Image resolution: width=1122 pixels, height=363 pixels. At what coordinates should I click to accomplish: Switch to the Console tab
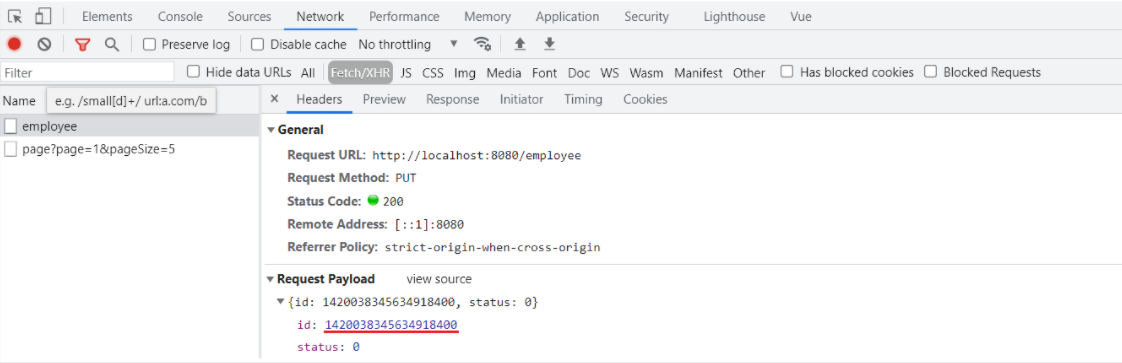pos(180,16)
